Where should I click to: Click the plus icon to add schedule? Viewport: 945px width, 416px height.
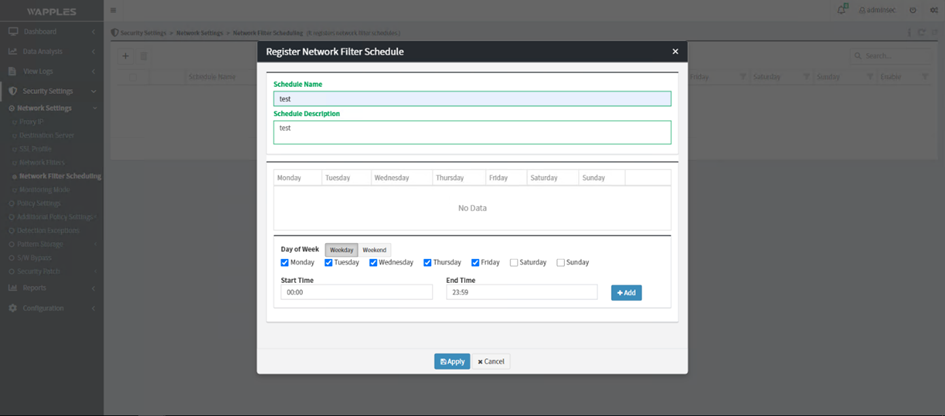[x=125, y=56]
